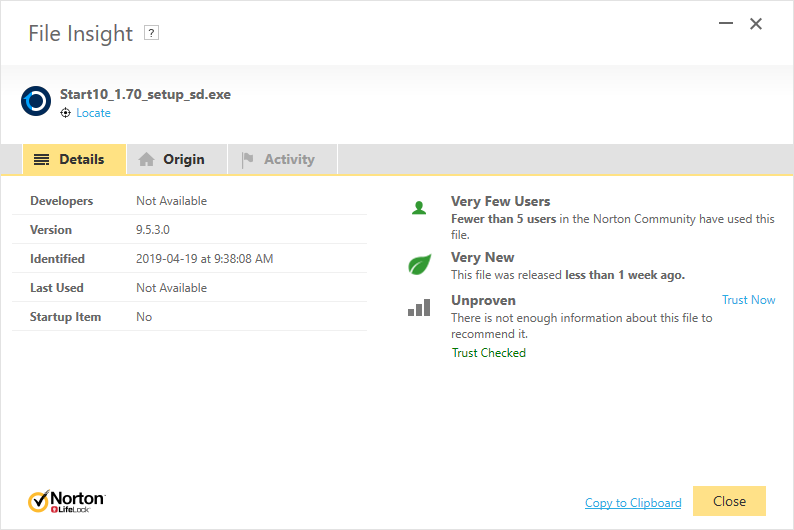Click the Very New heading
Viewport: 794px width, 530px height.
(x=483, y=258)
